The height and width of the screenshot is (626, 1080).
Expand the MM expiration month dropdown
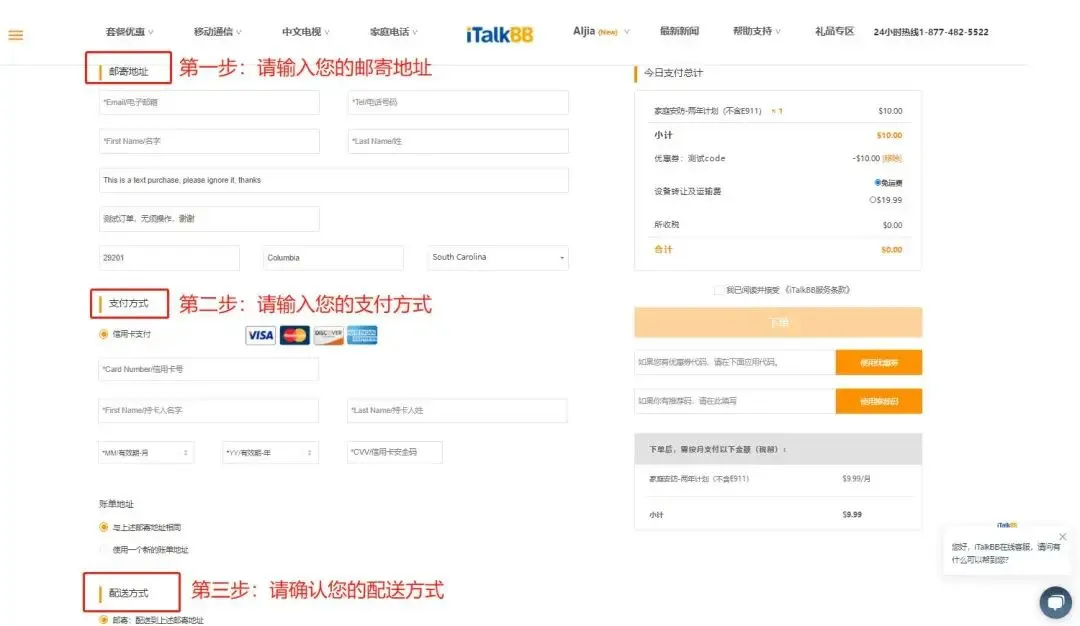tap(146, 453)
